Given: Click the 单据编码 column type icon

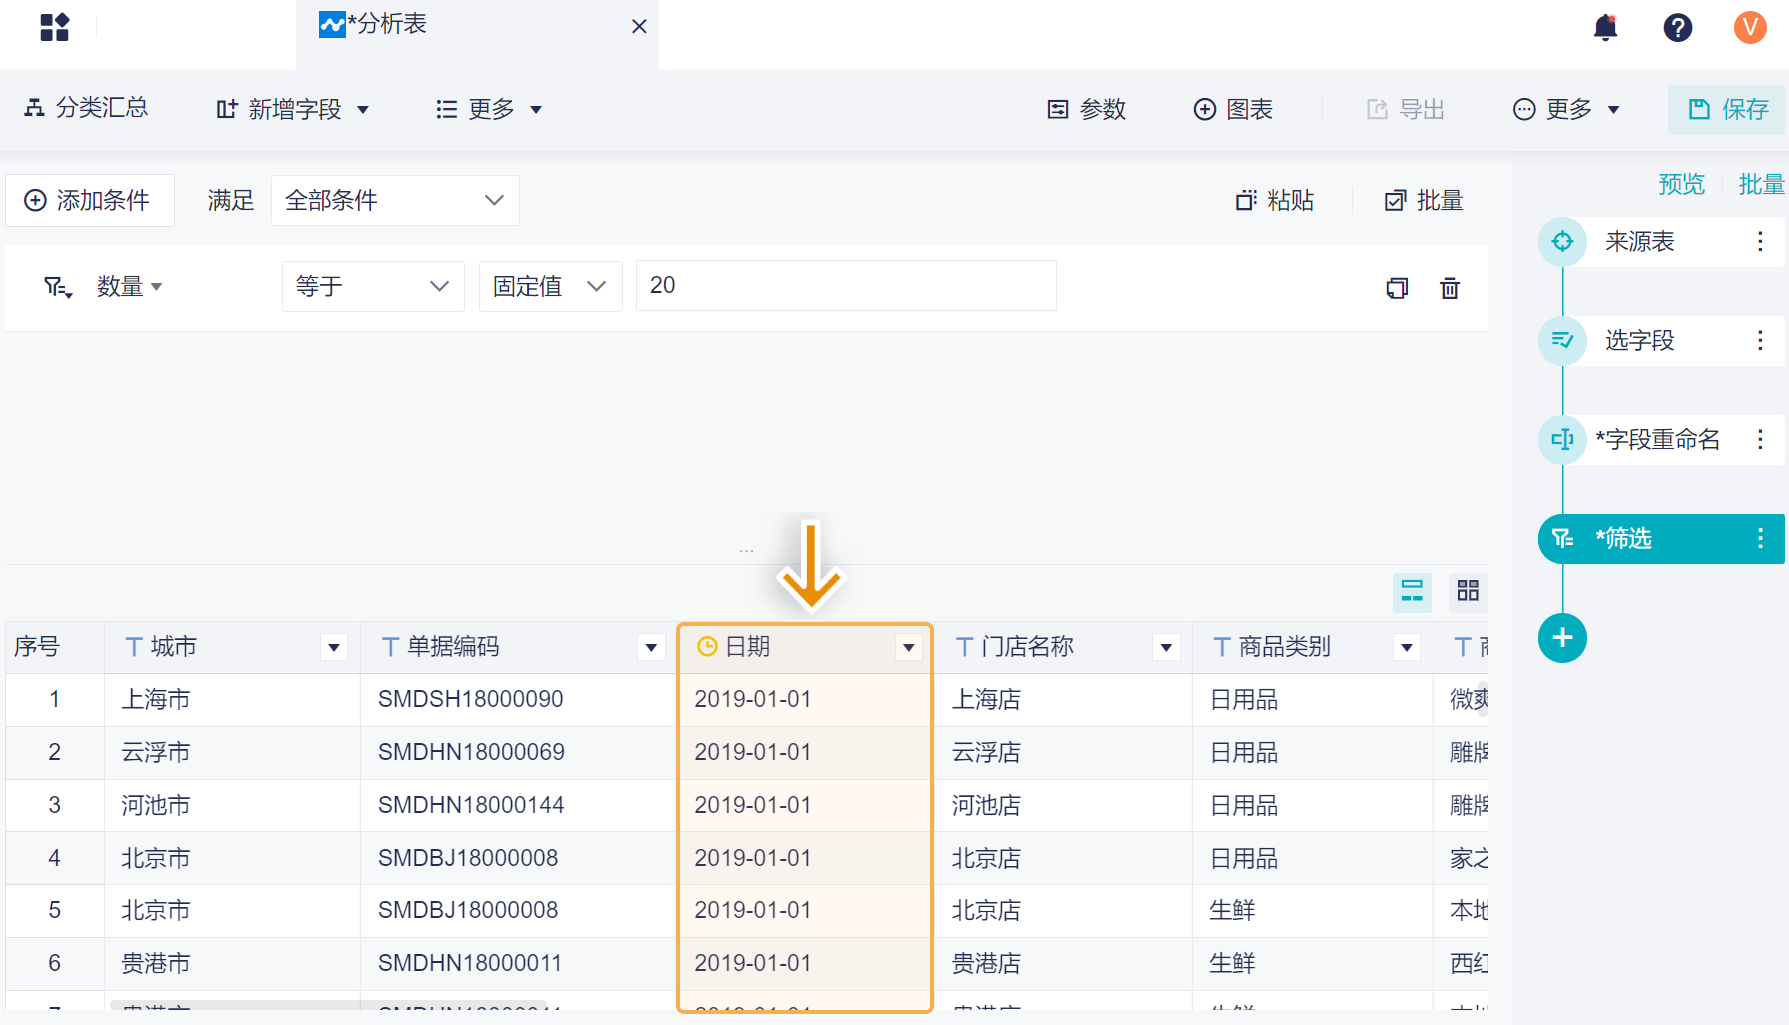Looking at the screenshot, I should (x=391, y=647).
